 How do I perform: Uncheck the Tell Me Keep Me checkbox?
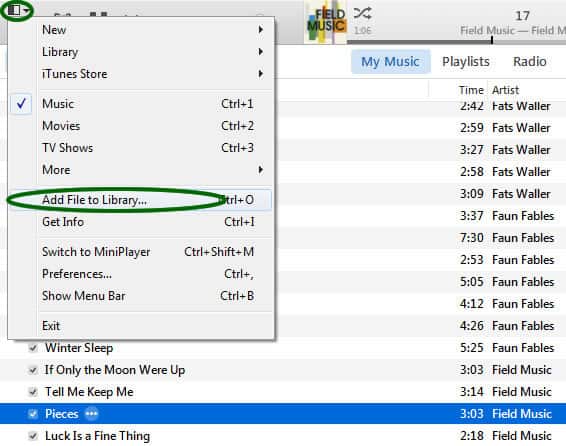(33, 392)
